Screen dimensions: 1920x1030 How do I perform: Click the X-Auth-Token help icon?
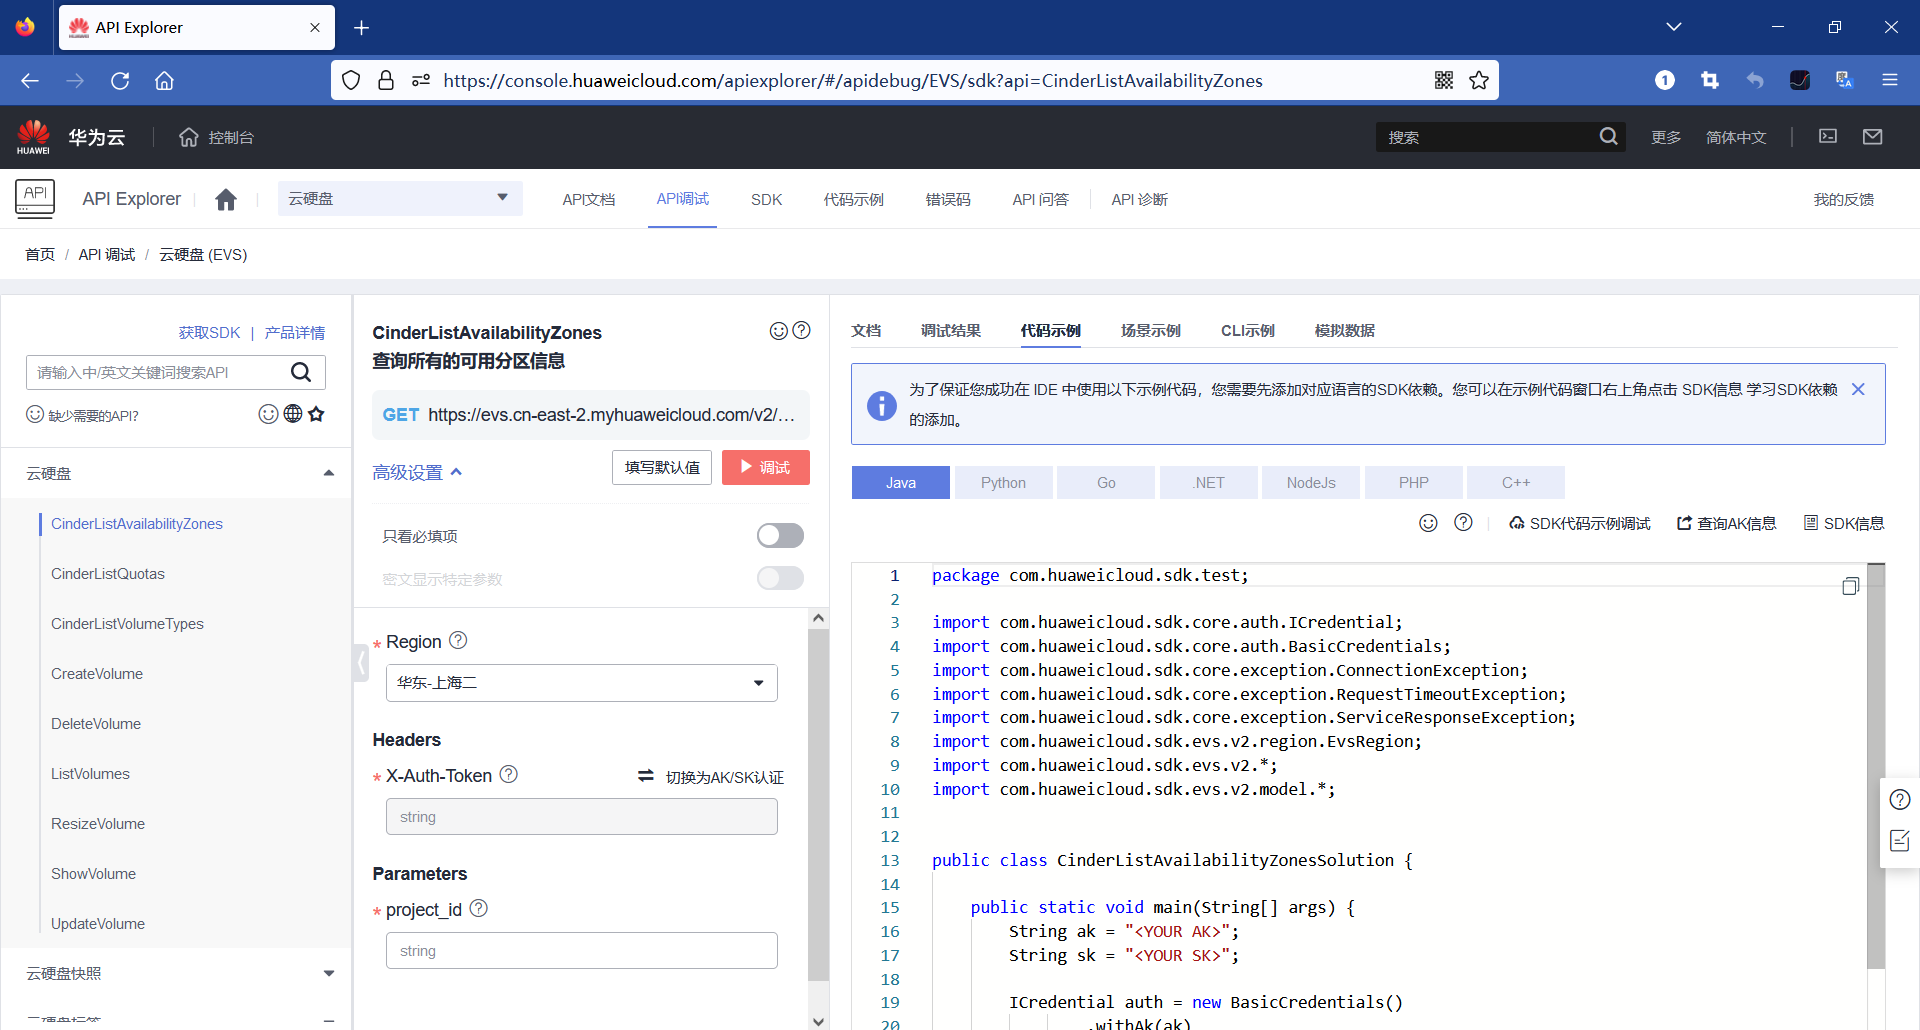[x=509, y=774]
